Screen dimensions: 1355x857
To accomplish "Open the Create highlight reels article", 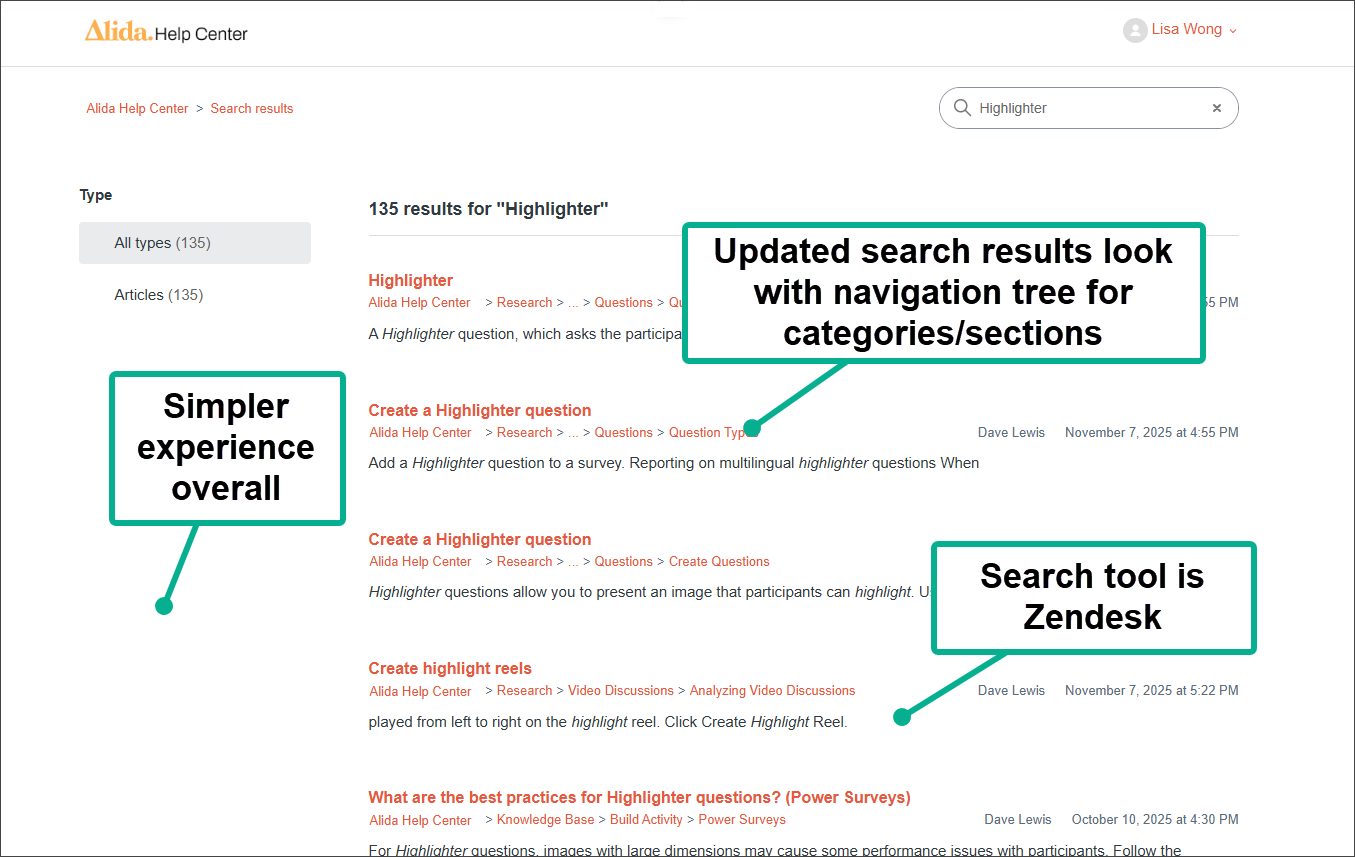I will click(x=450, y=668).
